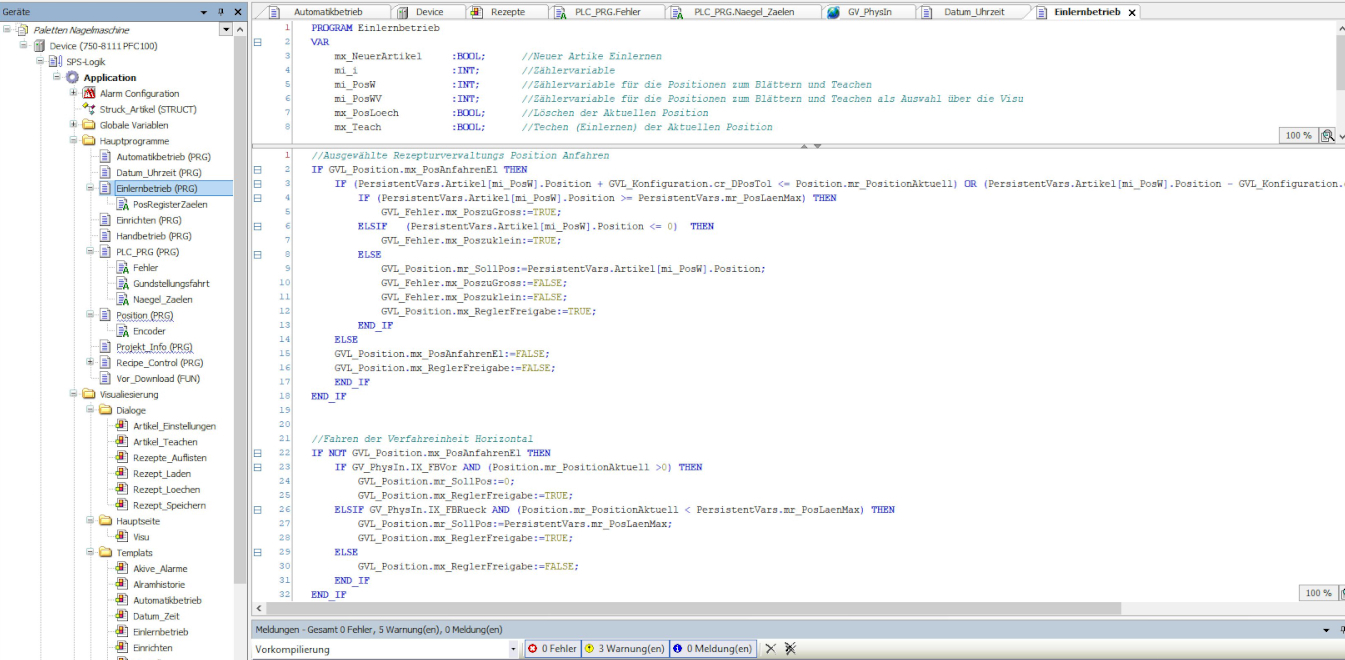Click the implementation editor 100 % zoom button
The image size is (1345, 660).
[x=1317, y=593]
